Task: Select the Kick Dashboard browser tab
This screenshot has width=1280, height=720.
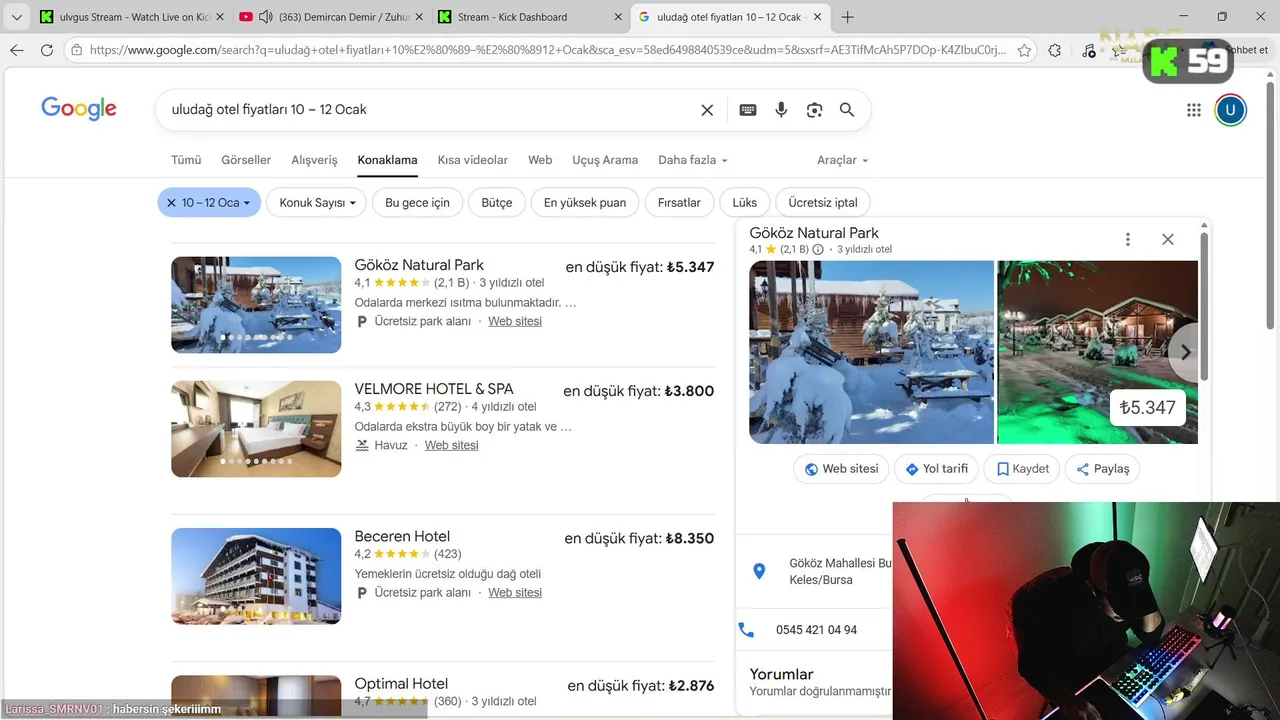Action: tap(530, 17)
